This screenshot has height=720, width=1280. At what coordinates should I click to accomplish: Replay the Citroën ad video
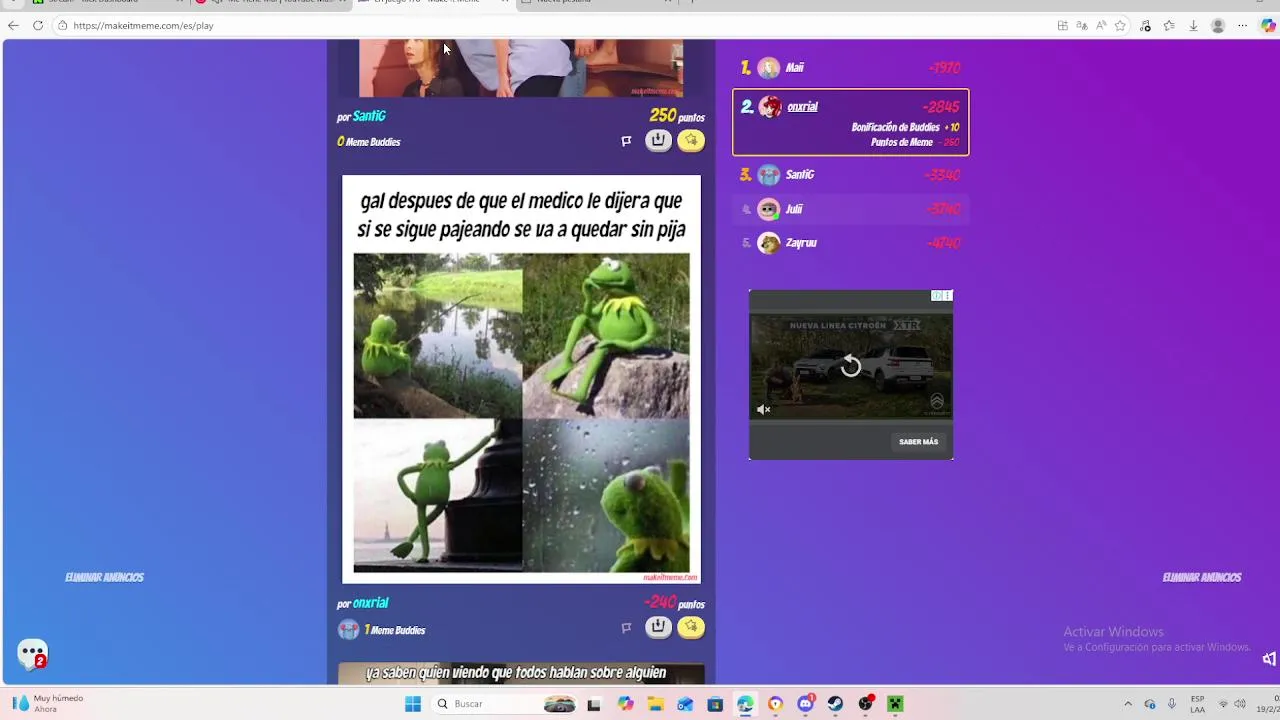coord(851,367)
